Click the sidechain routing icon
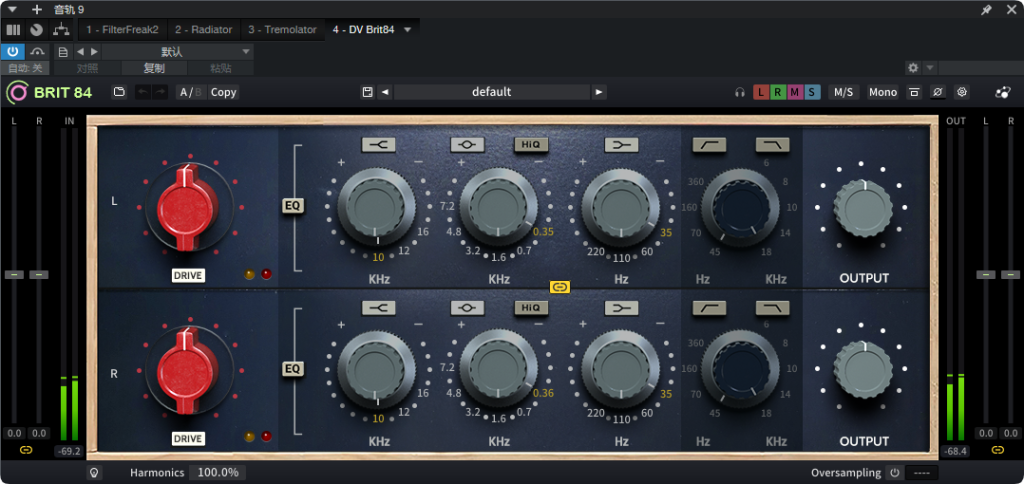Screen dimensions: 1024x484 pyautogui.click(x=61, y=30)
